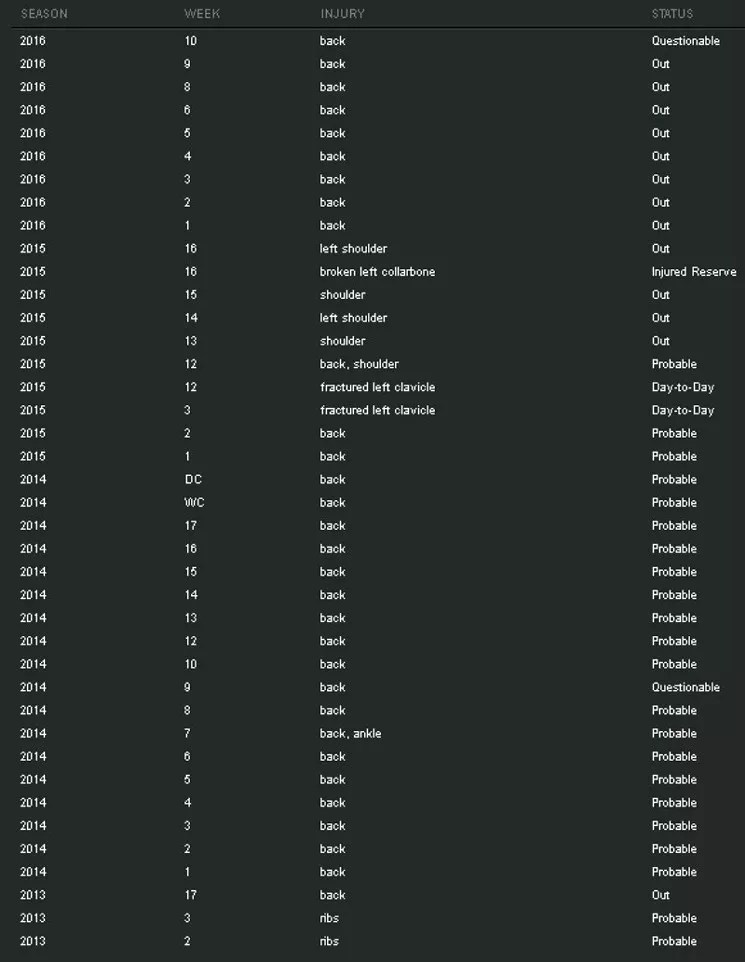The height and width of the screenshot is (962, 745).
Task: Select the 'Injured Reserve' status cell
Action: (694, 272)
